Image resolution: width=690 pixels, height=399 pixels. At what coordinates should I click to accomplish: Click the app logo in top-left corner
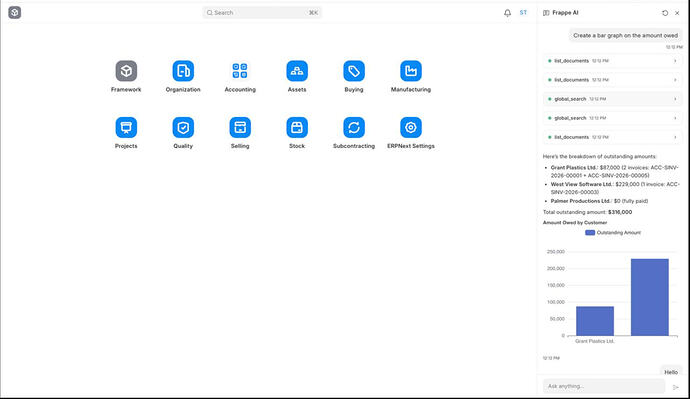click(15, 12)
